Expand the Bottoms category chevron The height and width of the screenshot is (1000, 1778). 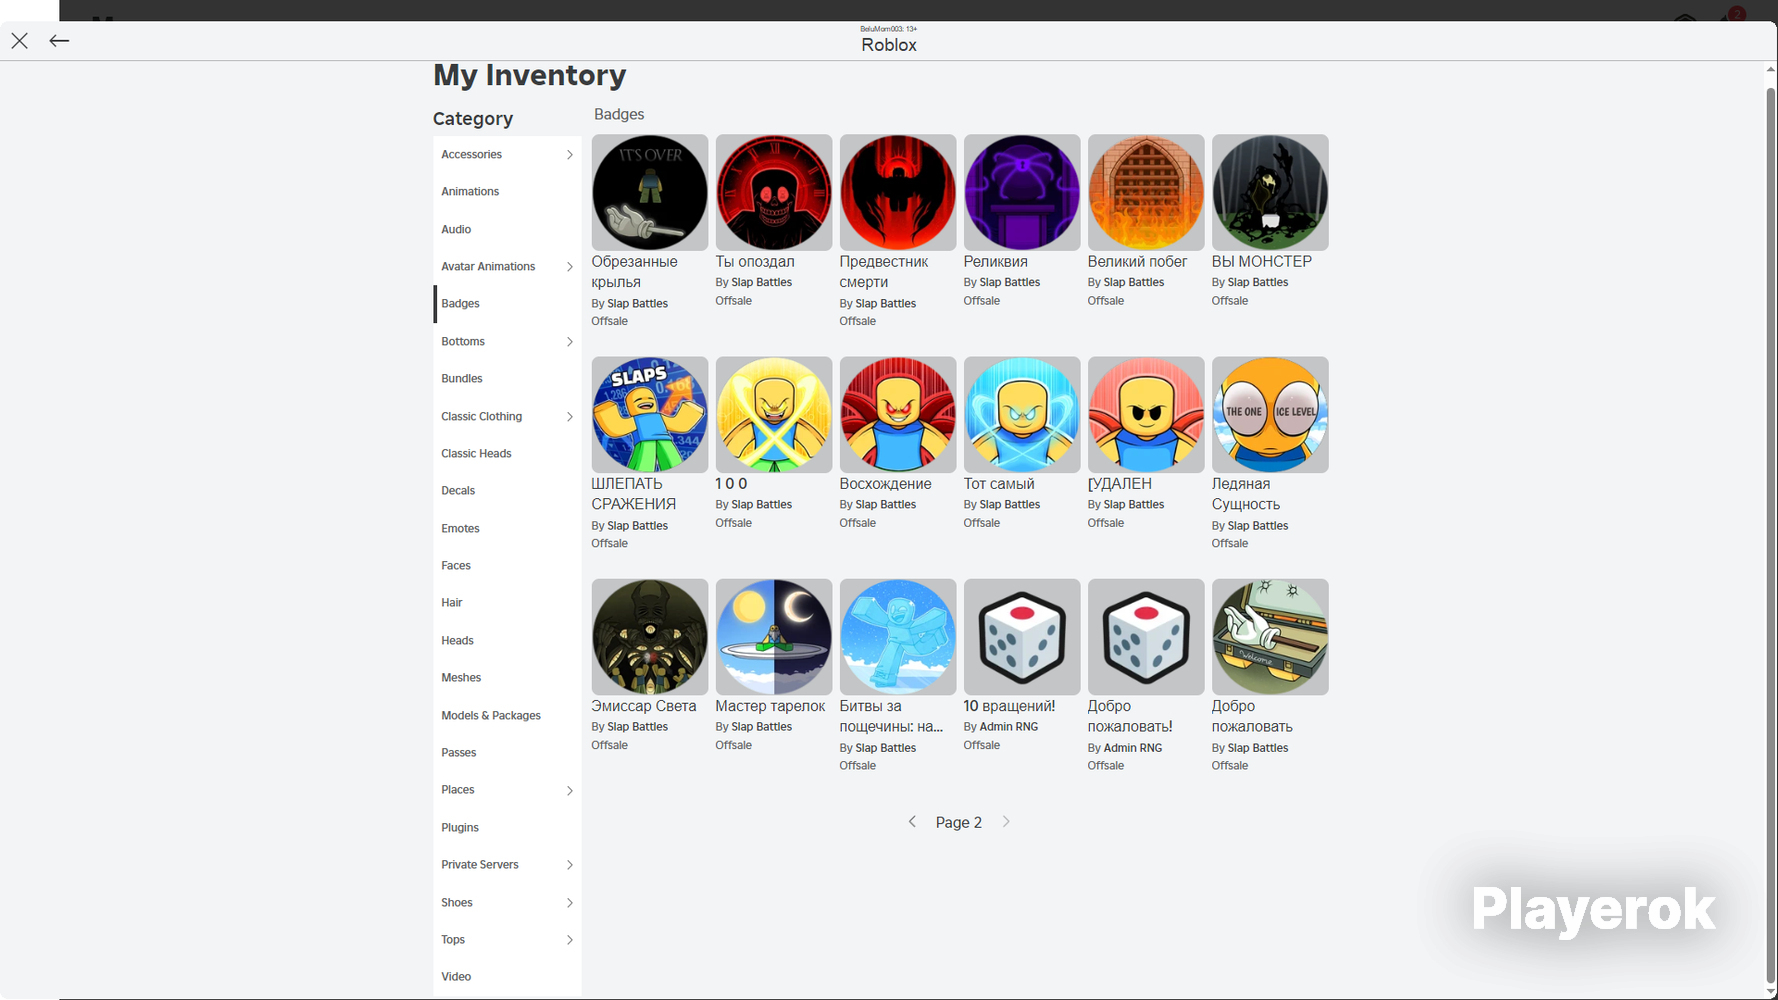570,342
